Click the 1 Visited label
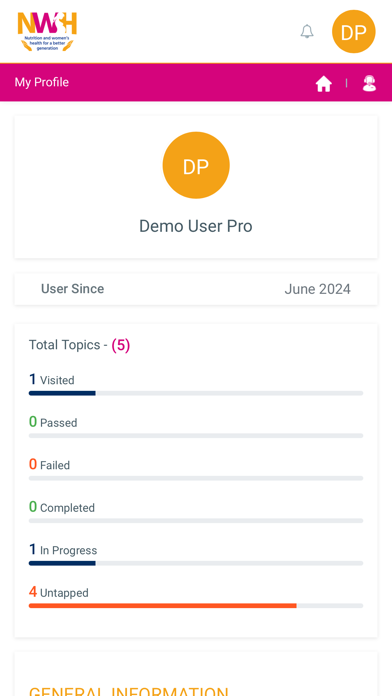Screen dimensions: 392x696 point(51,380)
